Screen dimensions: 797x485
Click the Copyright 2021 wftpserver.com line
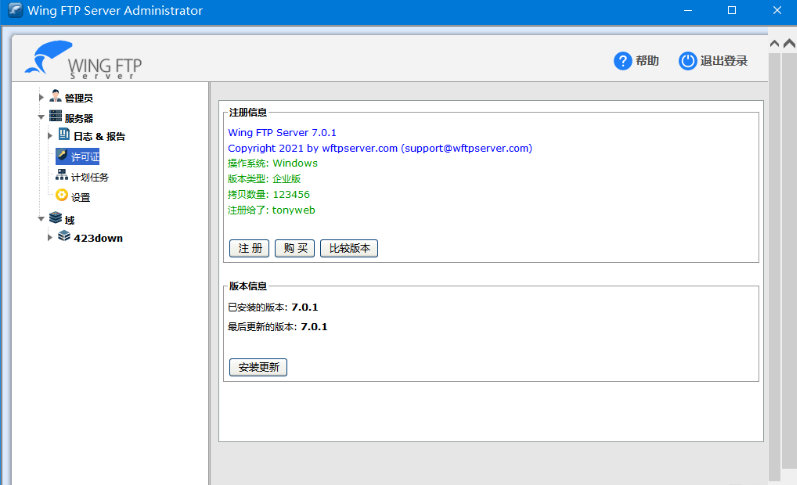point(380,148)
